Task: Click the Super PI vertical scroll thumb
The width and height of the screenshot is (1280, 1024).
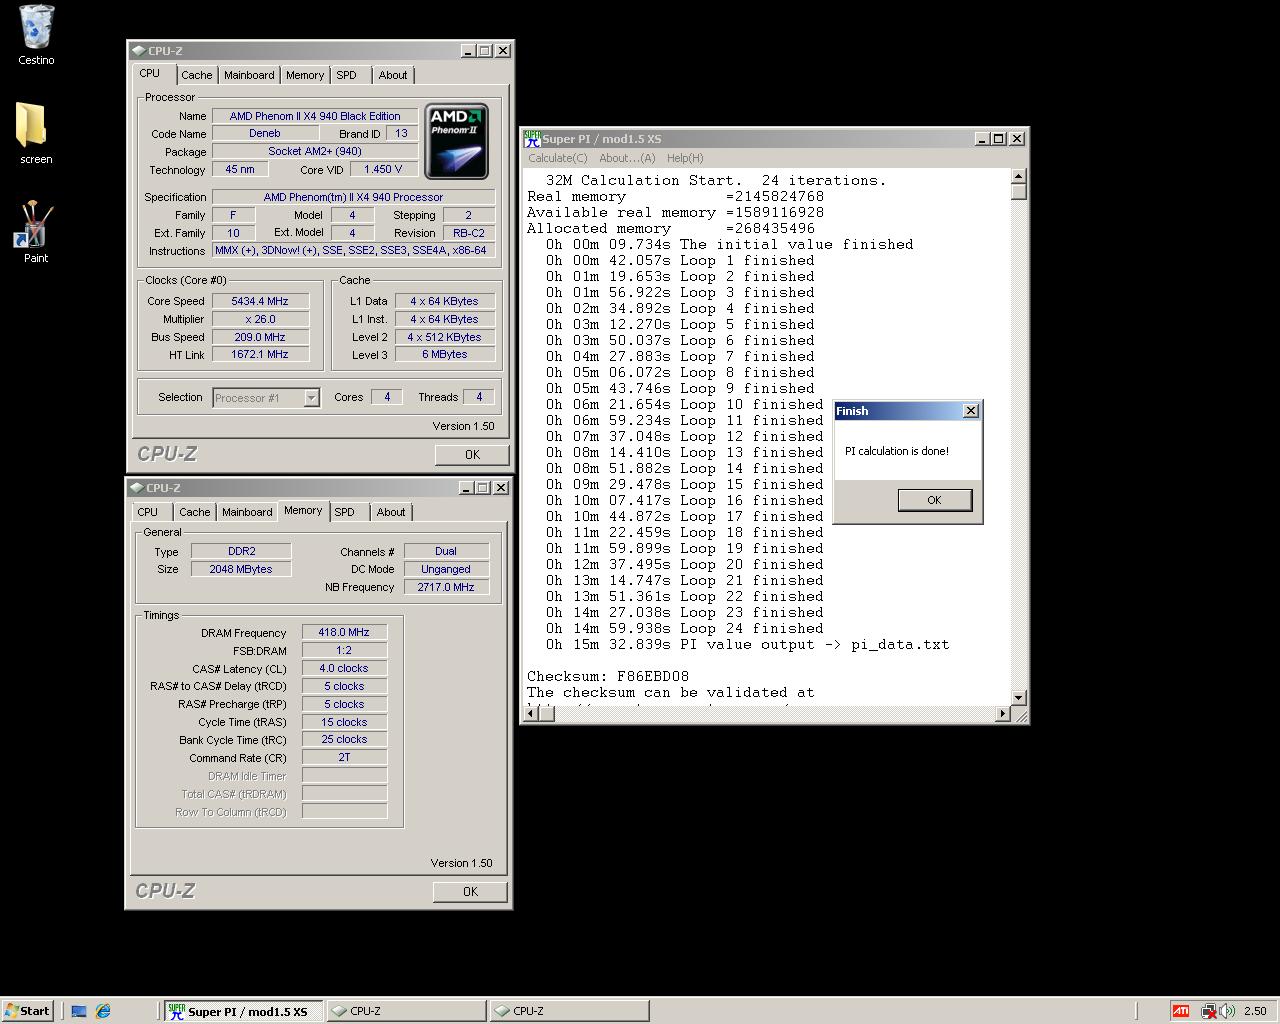Action: 1019,192
